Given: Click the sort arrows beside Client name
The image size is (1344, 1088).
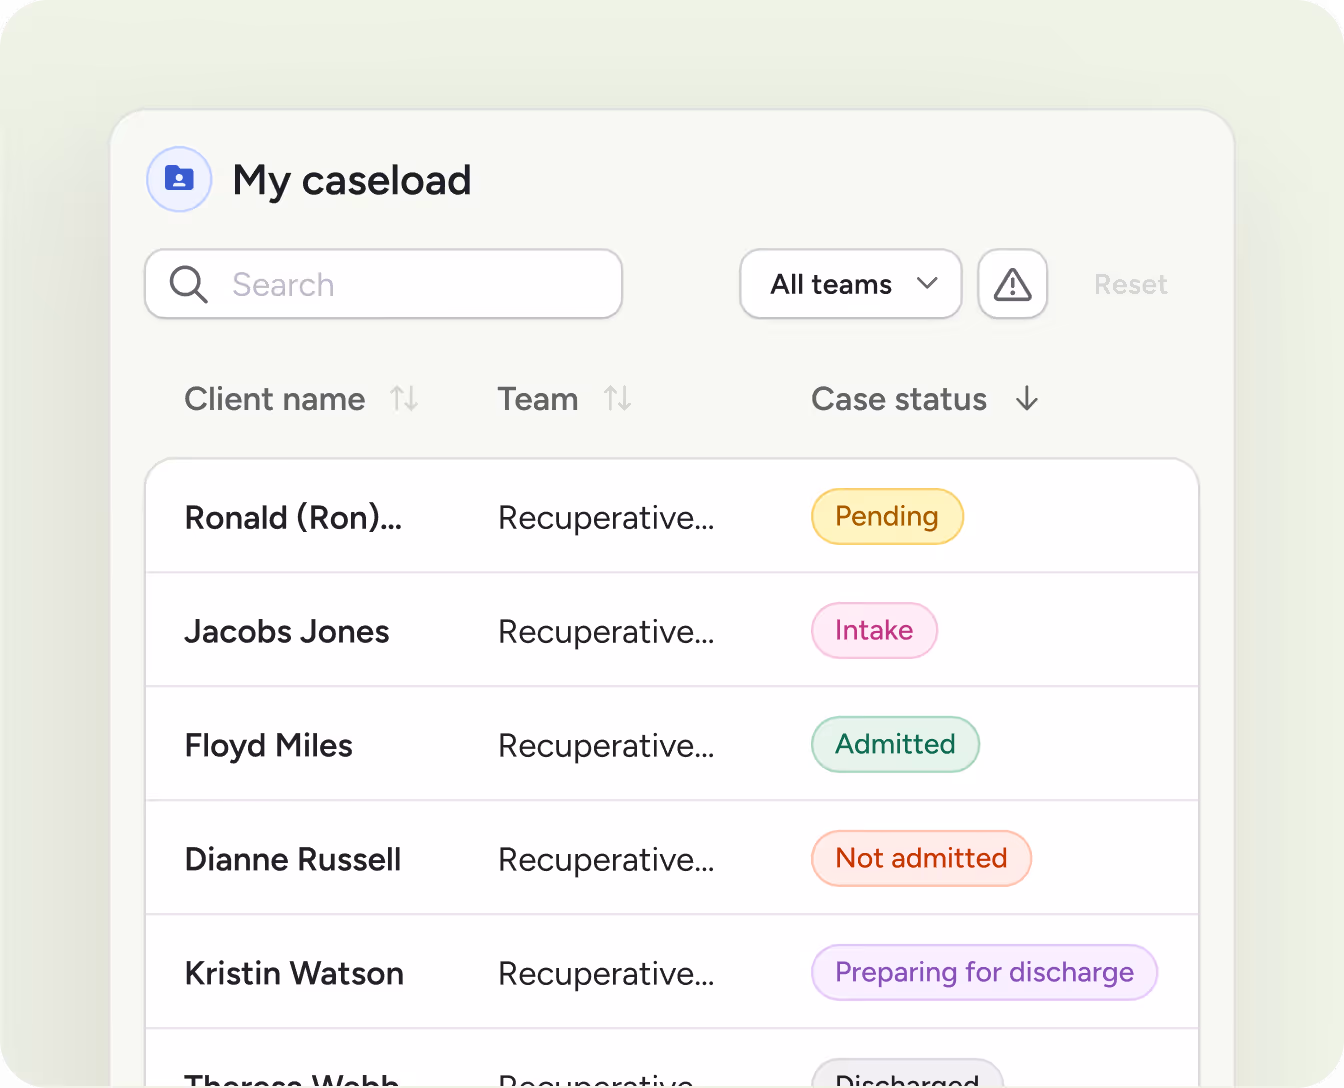Looking at the screenshot, I should (x=405, y=399).
